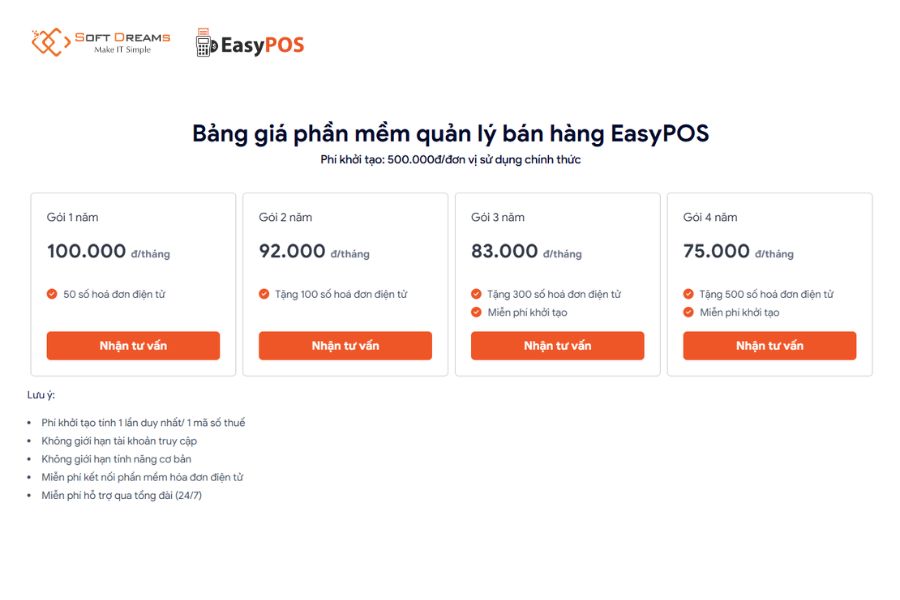Click the check icon beside 'Miễn phí khởi tạo' in Gói 4 năm
The height and width of the screenshot is (600, 900).
tap(689, 311)
